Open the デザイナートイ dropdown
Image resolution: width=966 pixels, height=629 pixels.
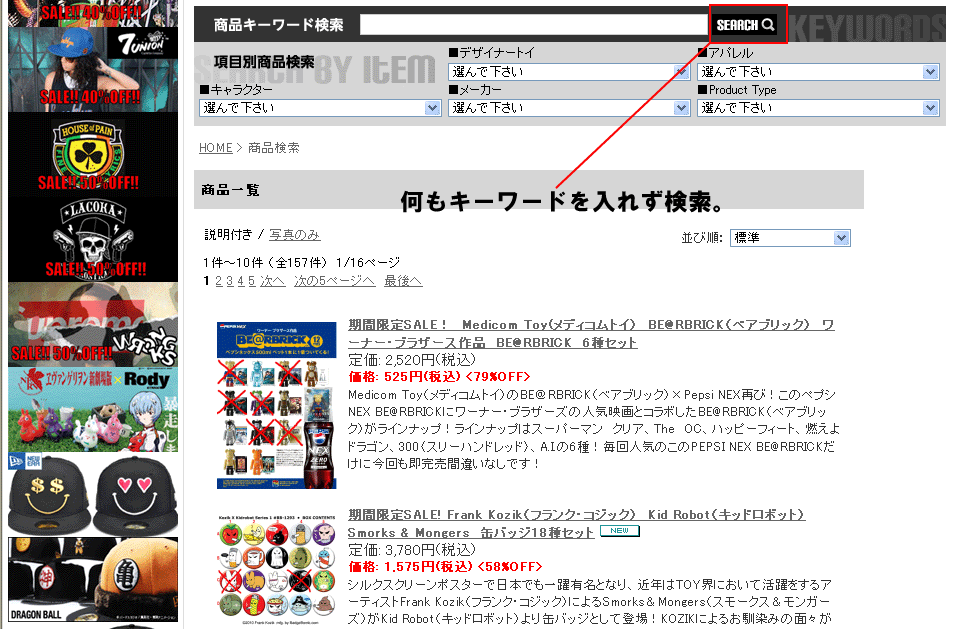(x=569, y=72)
